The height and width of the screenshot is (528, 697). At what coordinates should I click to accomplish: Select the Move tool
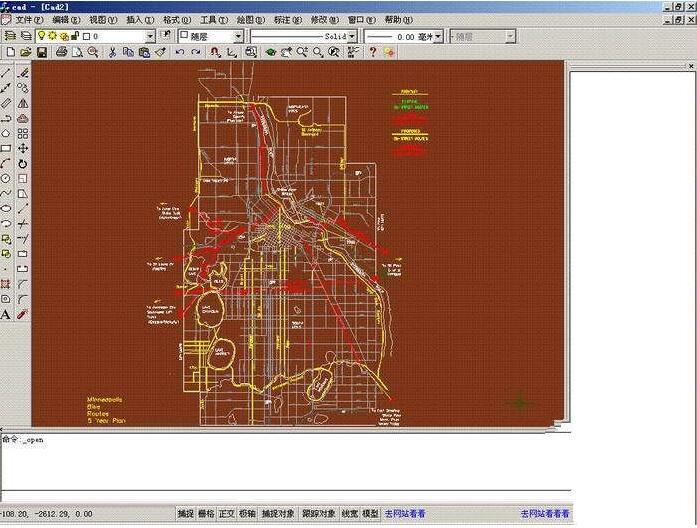click(x=23, y=148)
